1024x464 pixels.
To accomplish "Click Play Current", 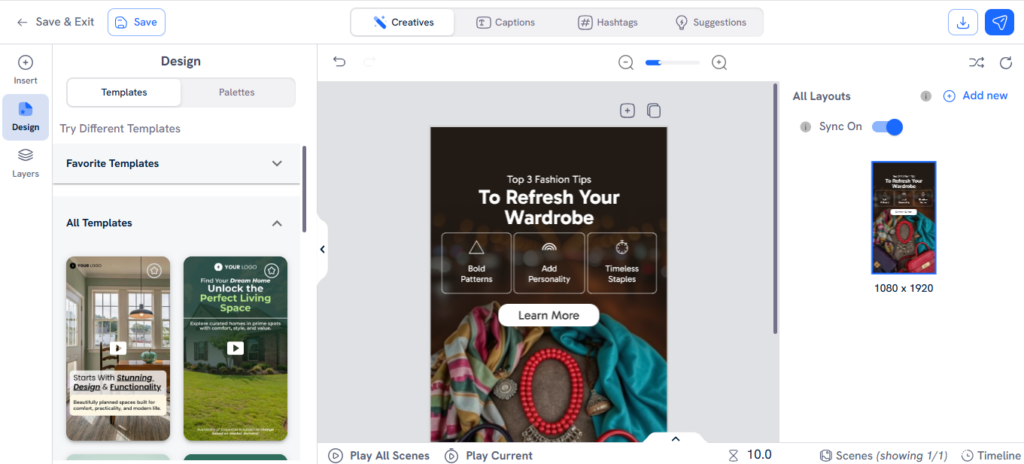I will pos(488,456).
